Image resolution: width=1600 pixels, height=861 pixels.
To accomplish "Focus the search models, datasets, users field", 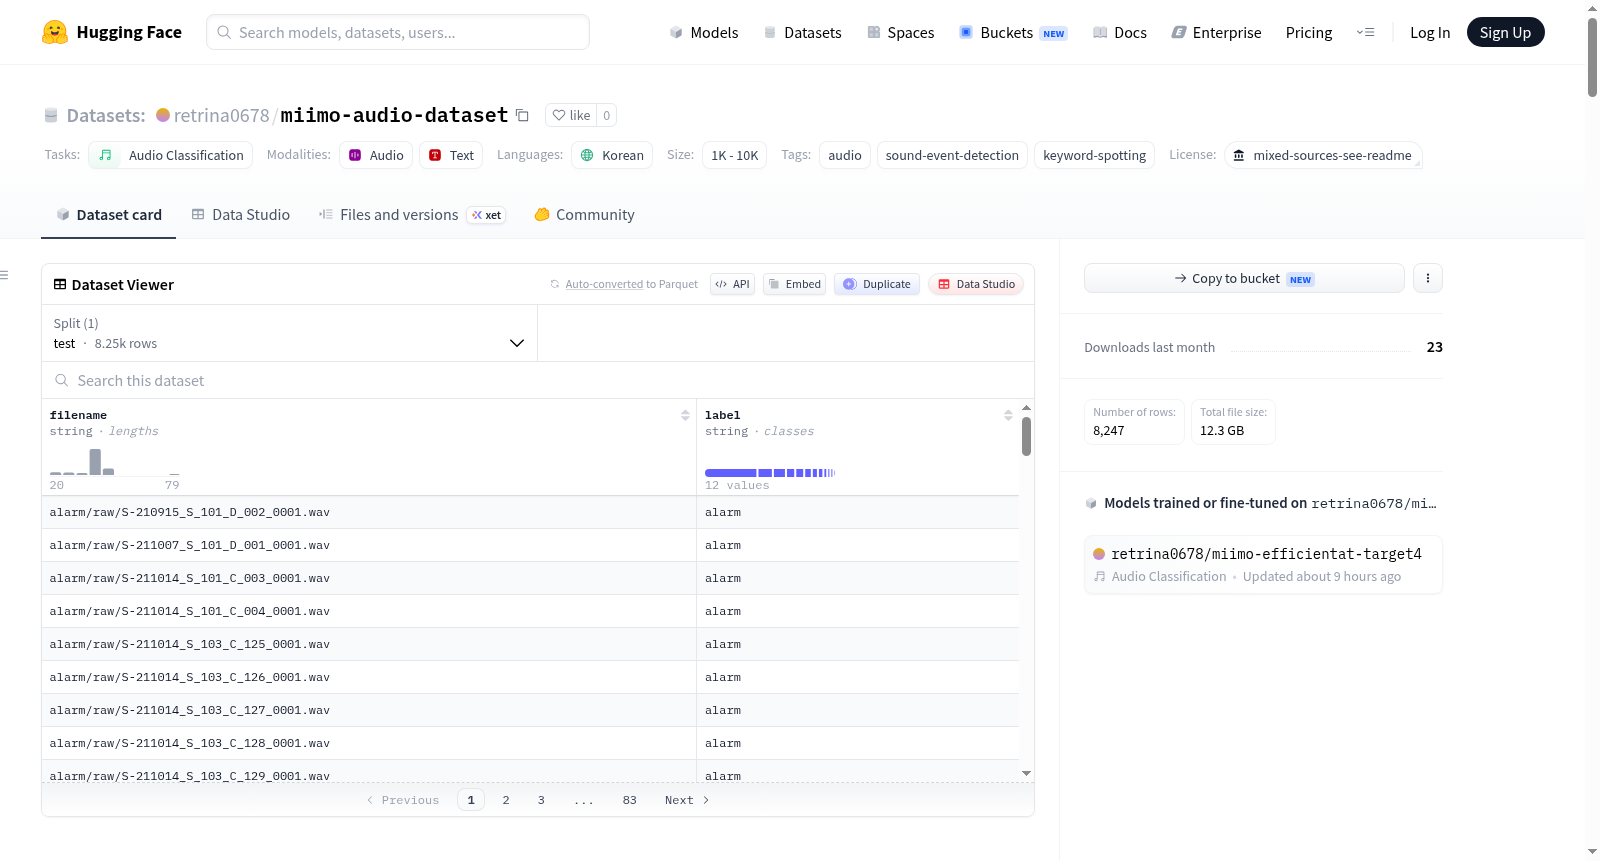I will coord(398,32).
